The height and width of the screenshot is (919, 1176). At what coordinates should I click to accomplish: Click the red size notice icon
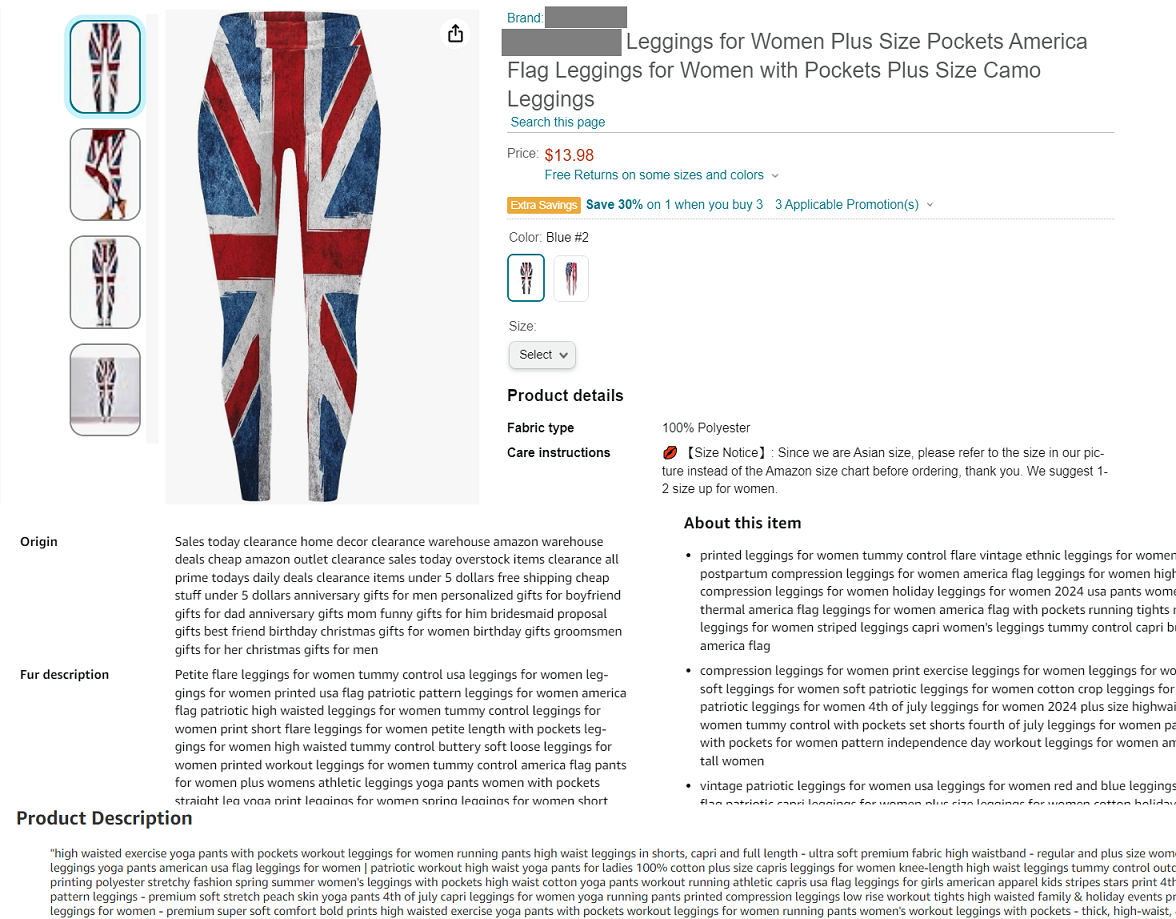pyautogui.click(x=670, y=452)
